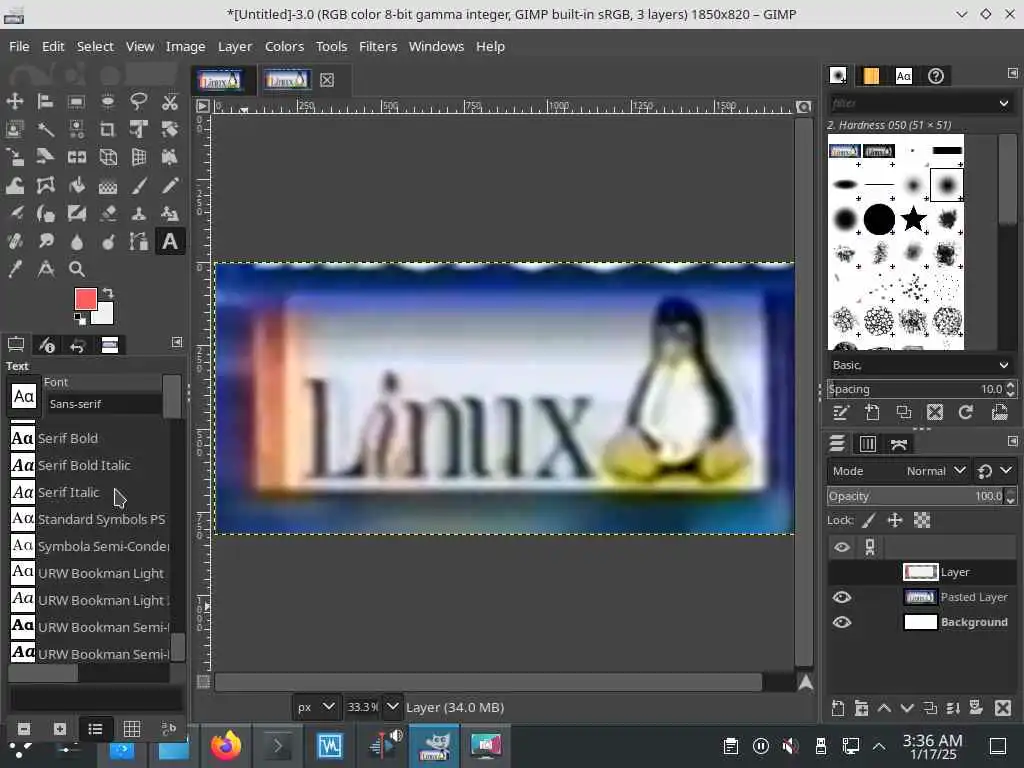Select the Free Select lasso tool
The image size is (1024, 768).
click(x=138, y=101)
